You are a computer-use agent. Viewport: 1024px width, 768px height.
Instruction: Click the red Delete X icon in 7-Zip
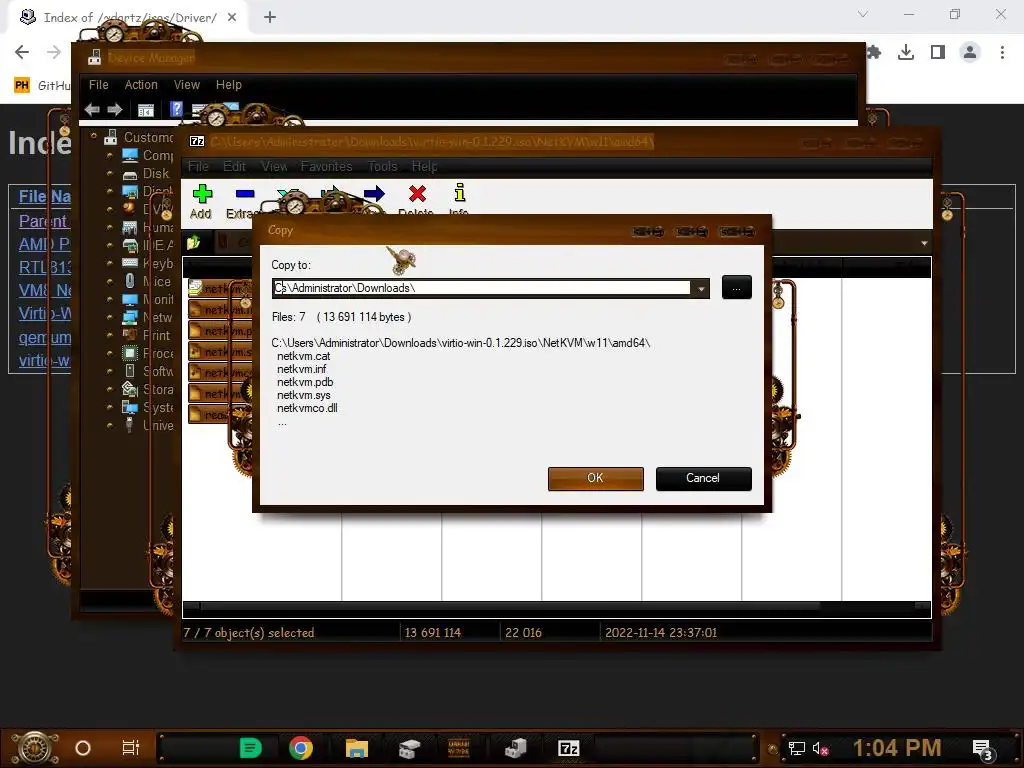[417, 193]
